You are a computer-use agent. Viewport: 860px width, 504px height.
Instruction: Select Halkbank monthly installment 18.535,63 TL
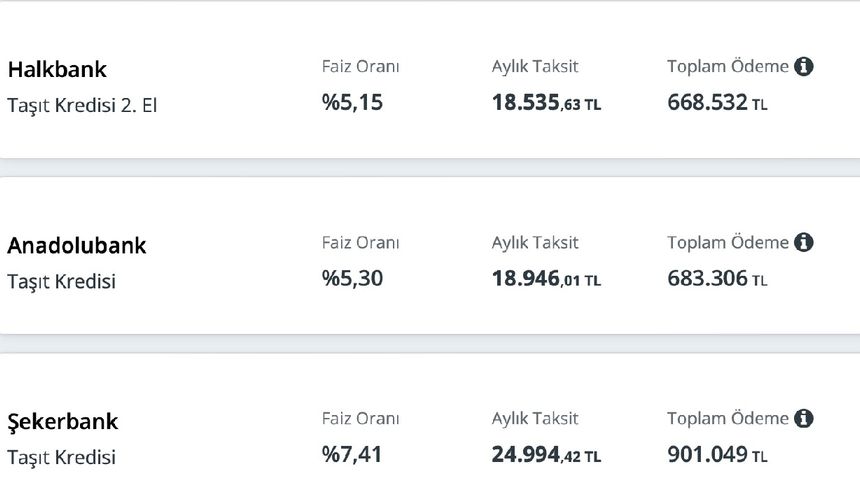click(546, 103)
